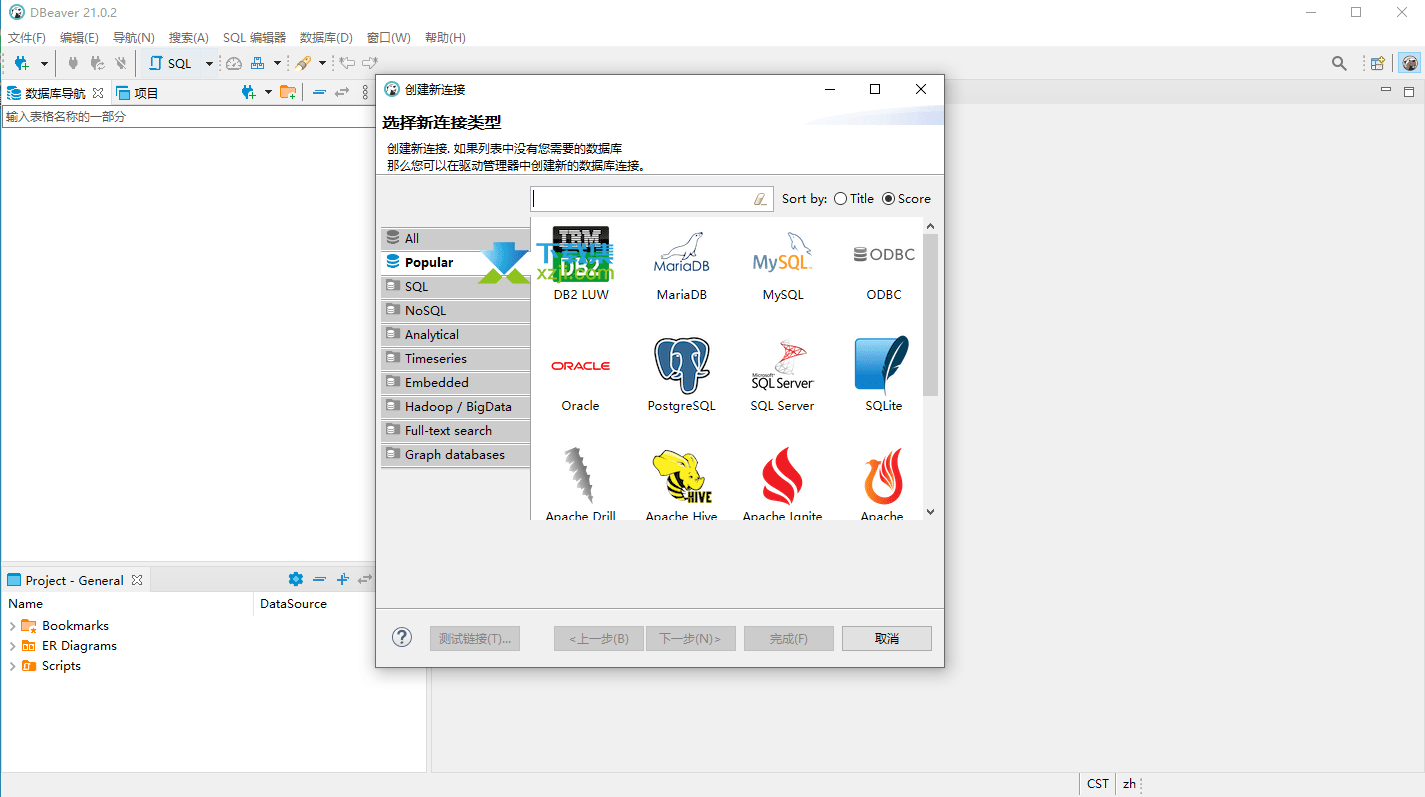Expand the SQL button dropdown arrow
The height and width of the screenshot is (797, 1425).
point(209,64)
